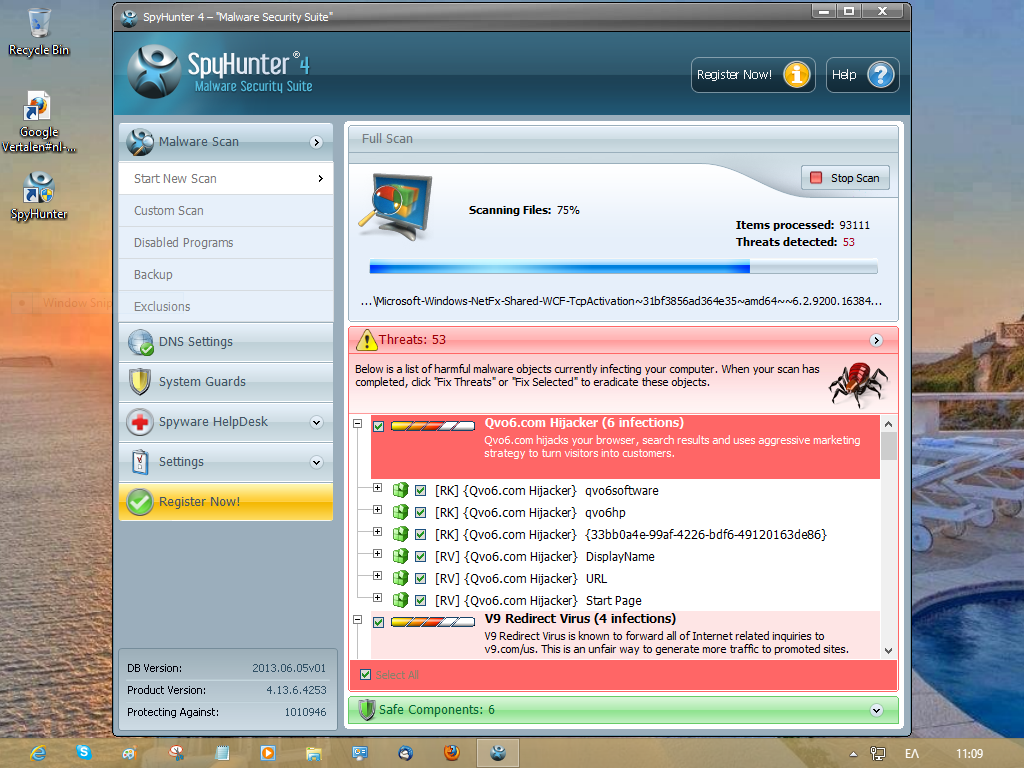
Task: Click registry icon beside DisplayName entry
Action: (x=400, y=556)
